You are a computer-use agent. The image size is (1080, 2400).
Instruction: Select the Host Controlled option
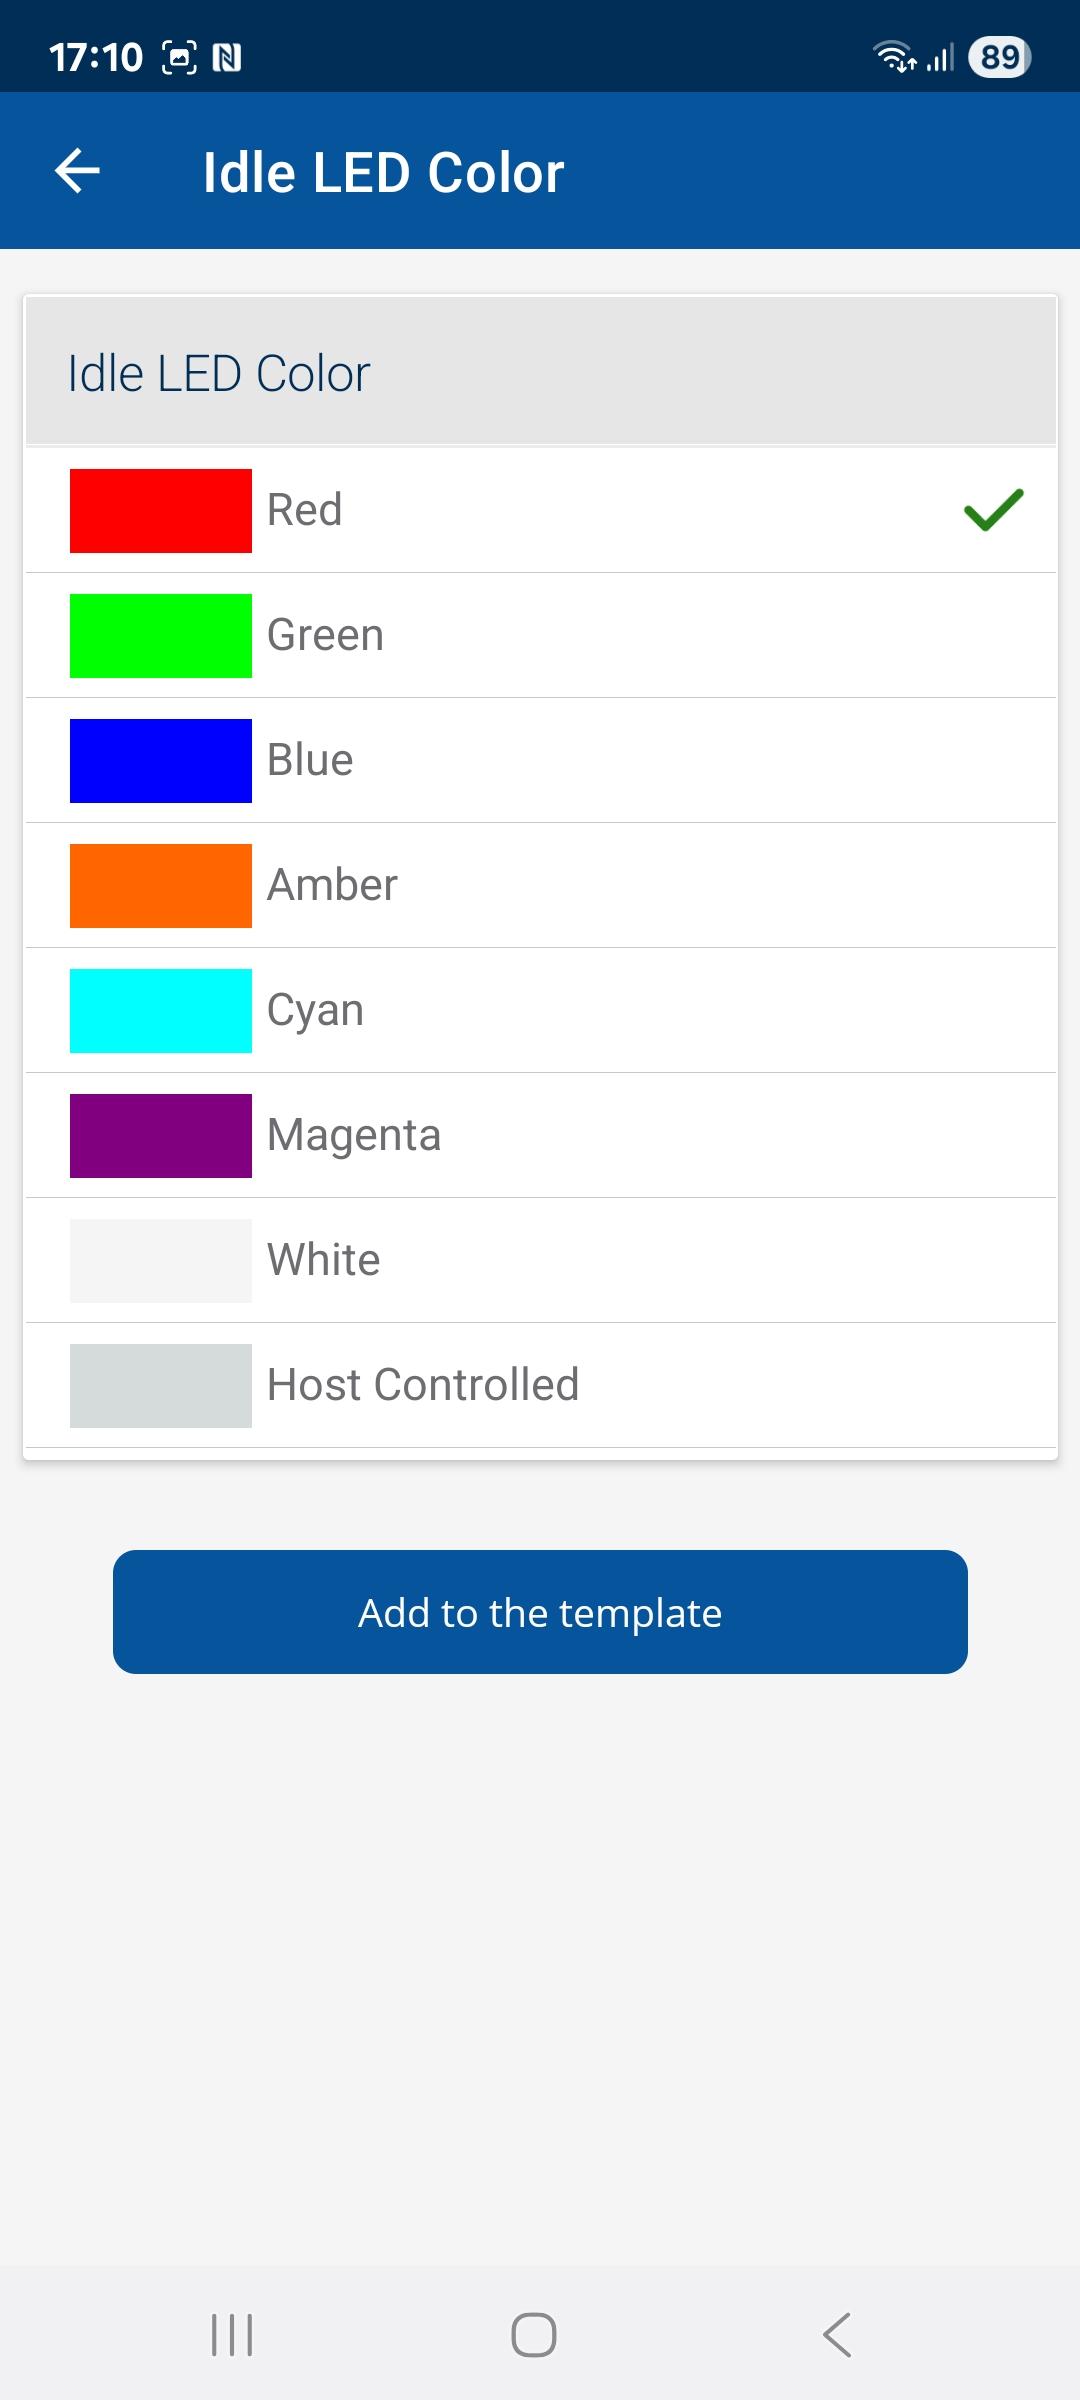541,1385
